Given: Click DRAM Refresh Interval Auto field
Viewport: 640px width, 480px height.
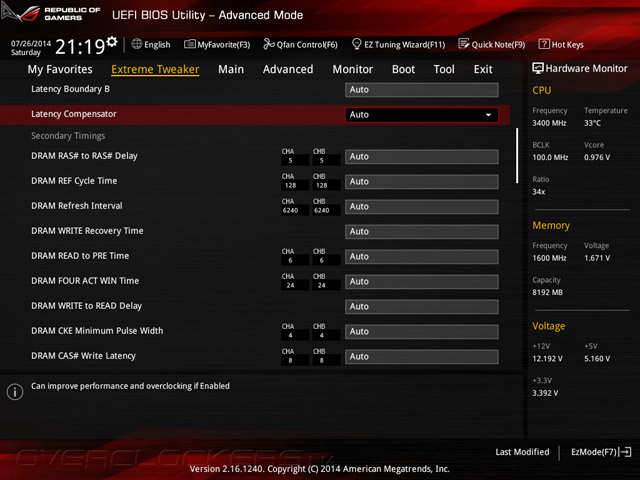Looking at the screenshot, I should (422, 207).
